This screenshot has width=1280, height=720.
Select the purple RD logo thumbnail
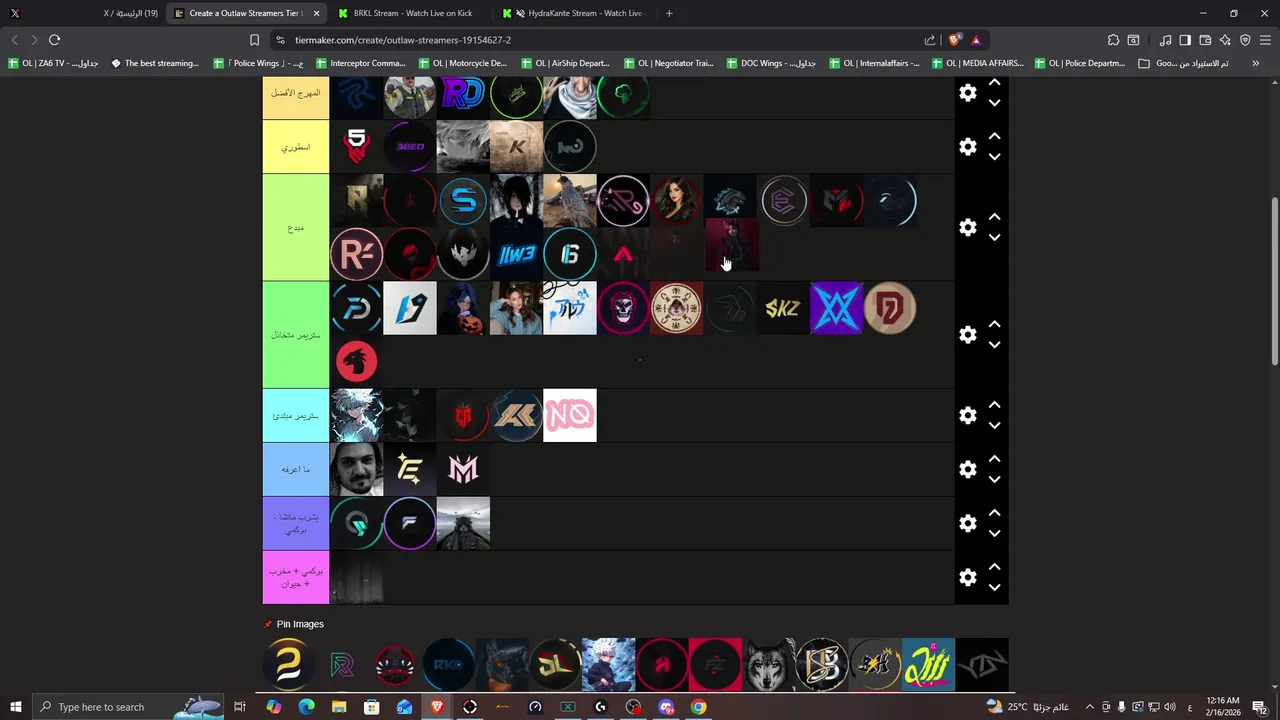[x=463, y=96]
